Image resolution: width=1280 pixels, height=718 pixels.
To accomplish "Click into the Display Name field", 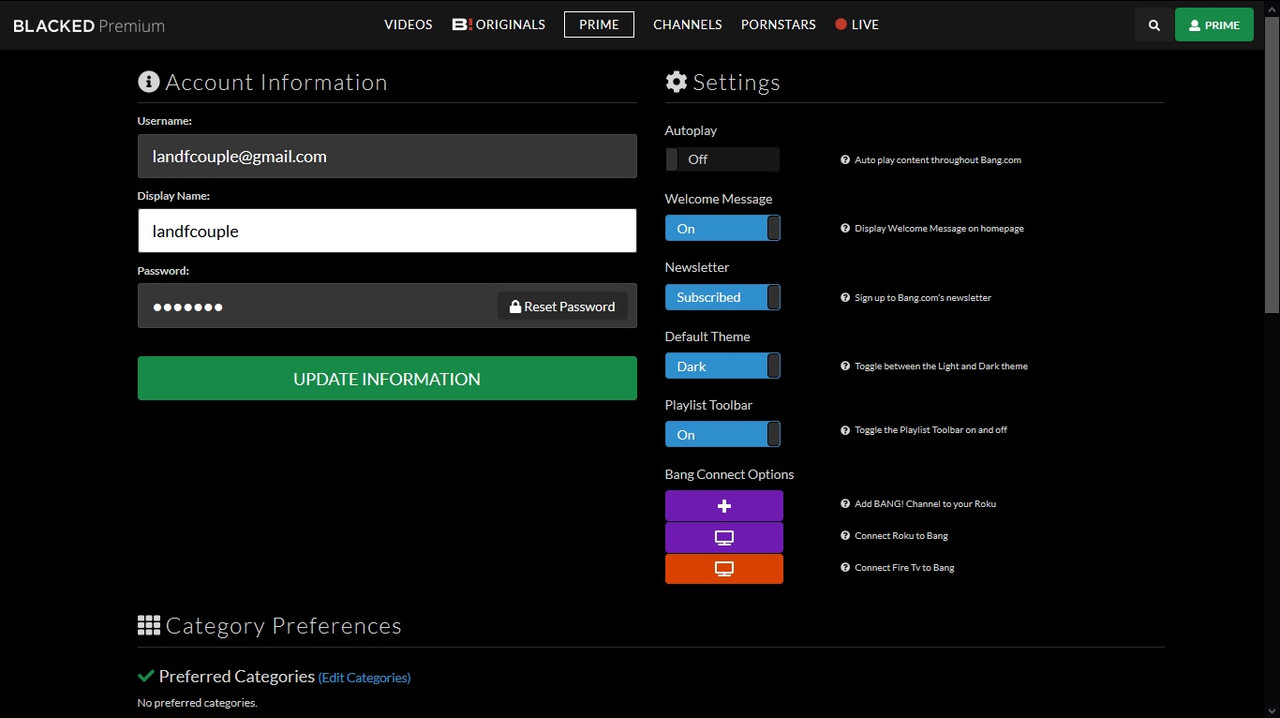I will tap(387, 231).
